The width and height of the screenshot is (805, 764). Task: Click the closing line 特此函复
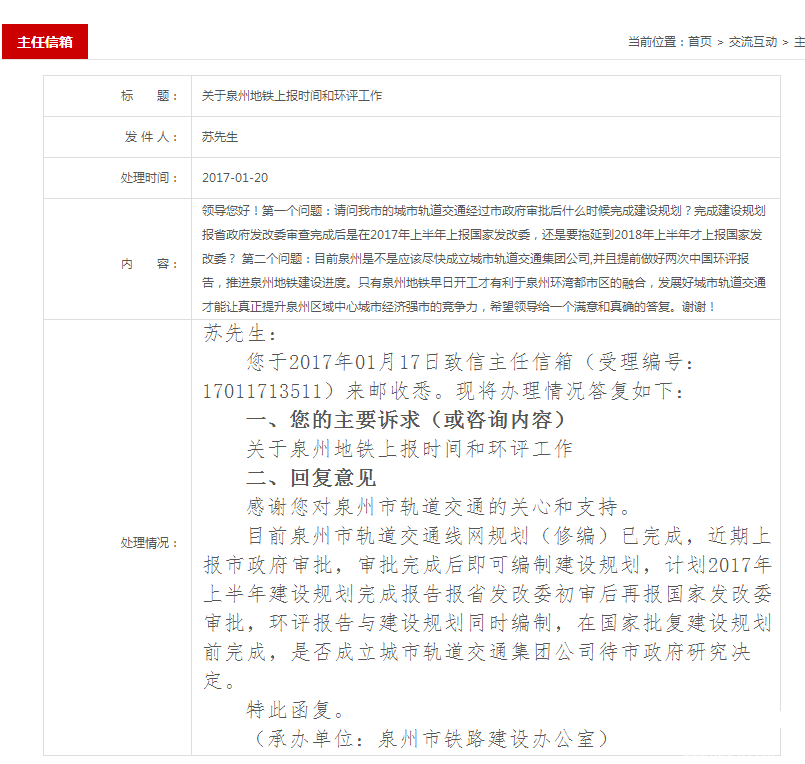point(296,710)
